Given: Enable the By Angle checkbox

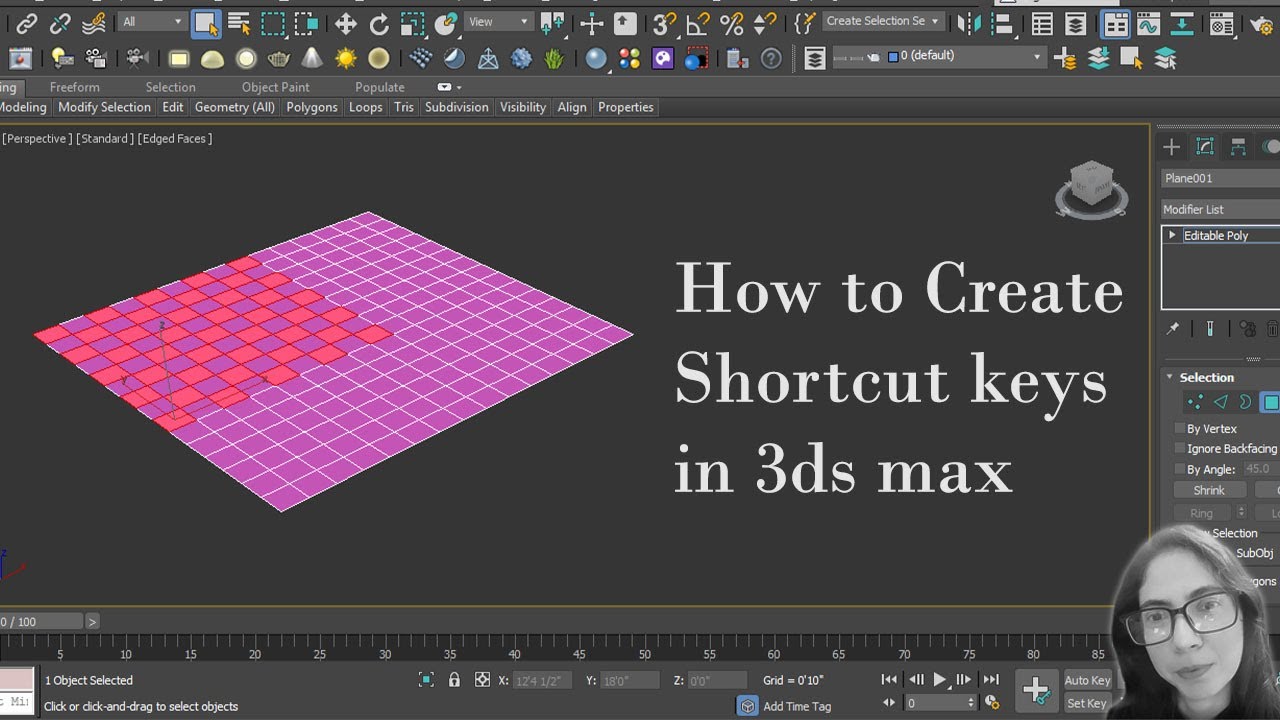Looking at the screenshot, I should [1179, 469].
